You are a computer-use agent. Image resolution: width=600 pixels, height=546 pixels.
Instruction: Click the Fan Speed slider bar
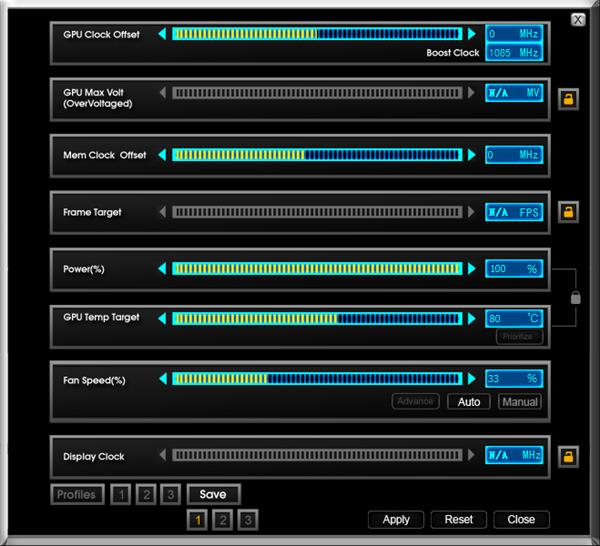(317, 379)
